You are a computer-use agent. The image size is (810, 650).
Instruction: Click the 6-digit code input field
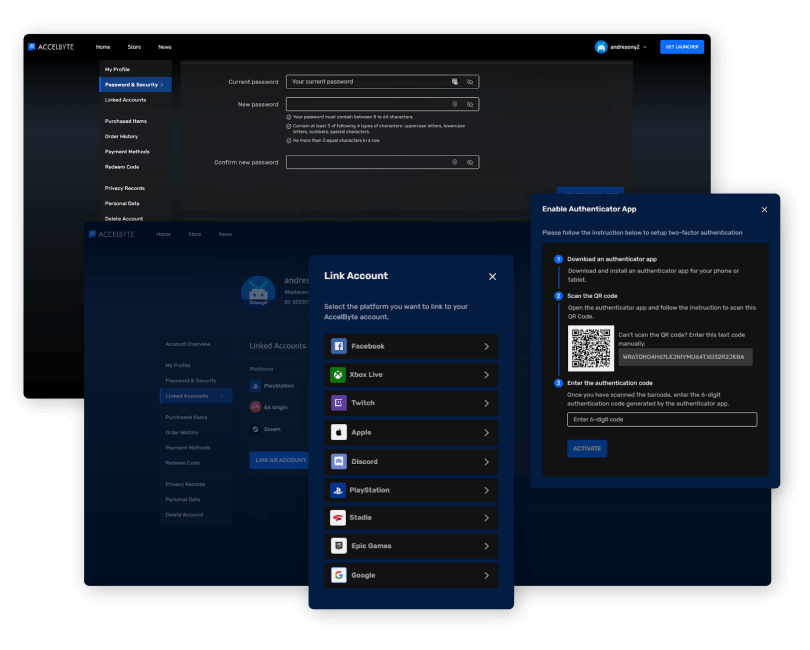[662, 420]
